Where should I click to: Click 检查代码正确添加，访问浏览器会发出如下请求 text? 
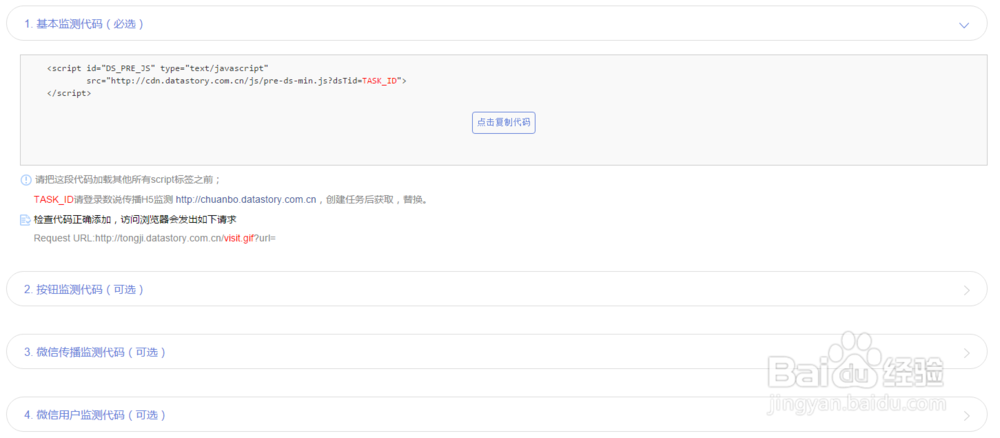(x=136, y=220)
